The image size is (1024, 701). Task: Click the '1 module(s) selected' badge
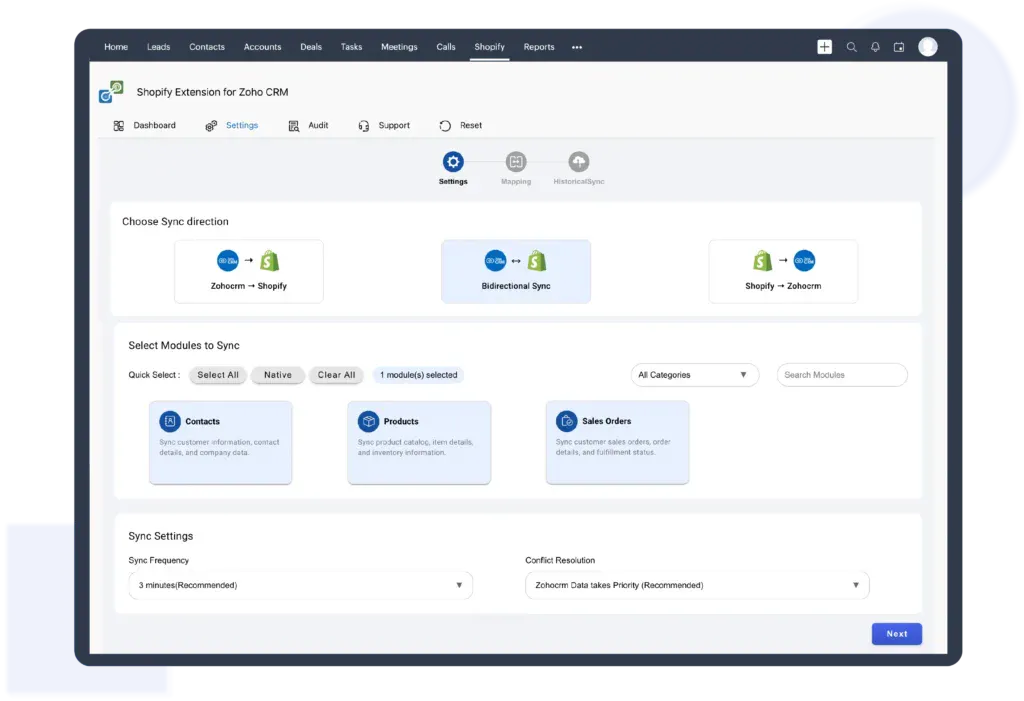point(419,375)
